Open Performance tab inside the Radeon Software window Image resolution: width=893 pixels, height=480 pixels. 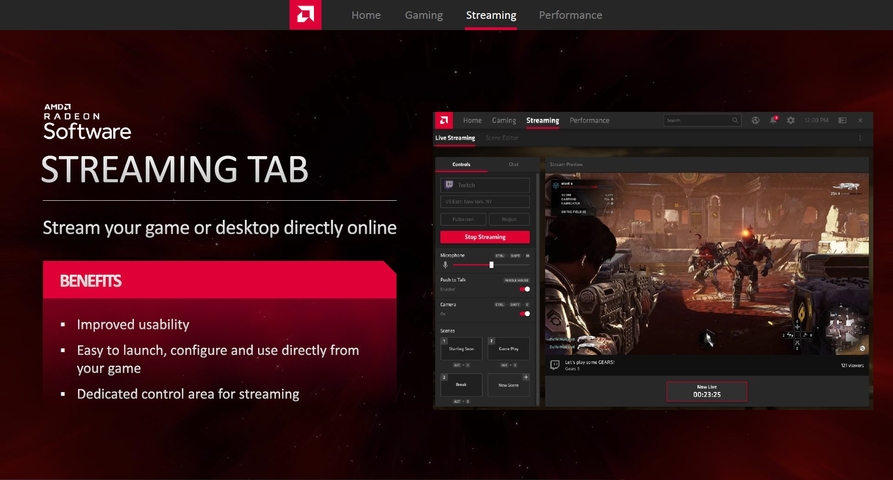click(x=589, y=120)
